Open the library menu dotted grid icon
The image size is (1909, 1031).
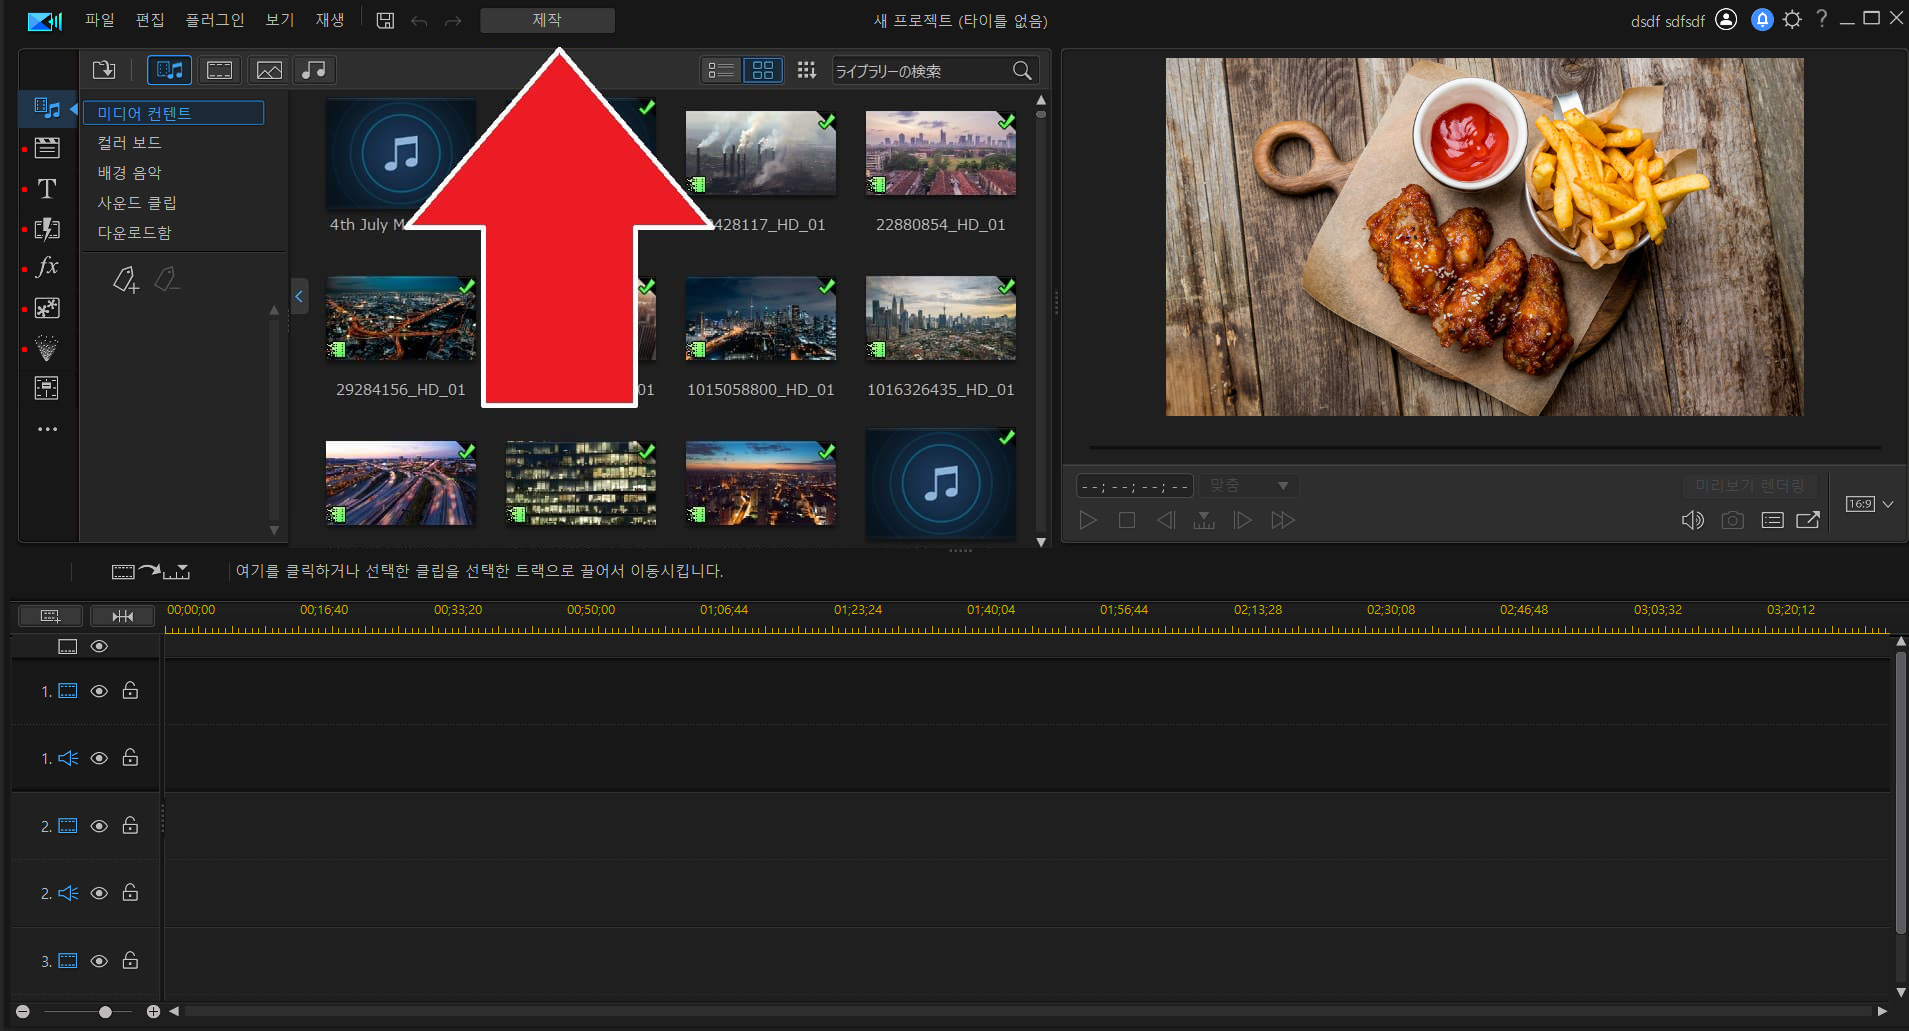point(806,70)
